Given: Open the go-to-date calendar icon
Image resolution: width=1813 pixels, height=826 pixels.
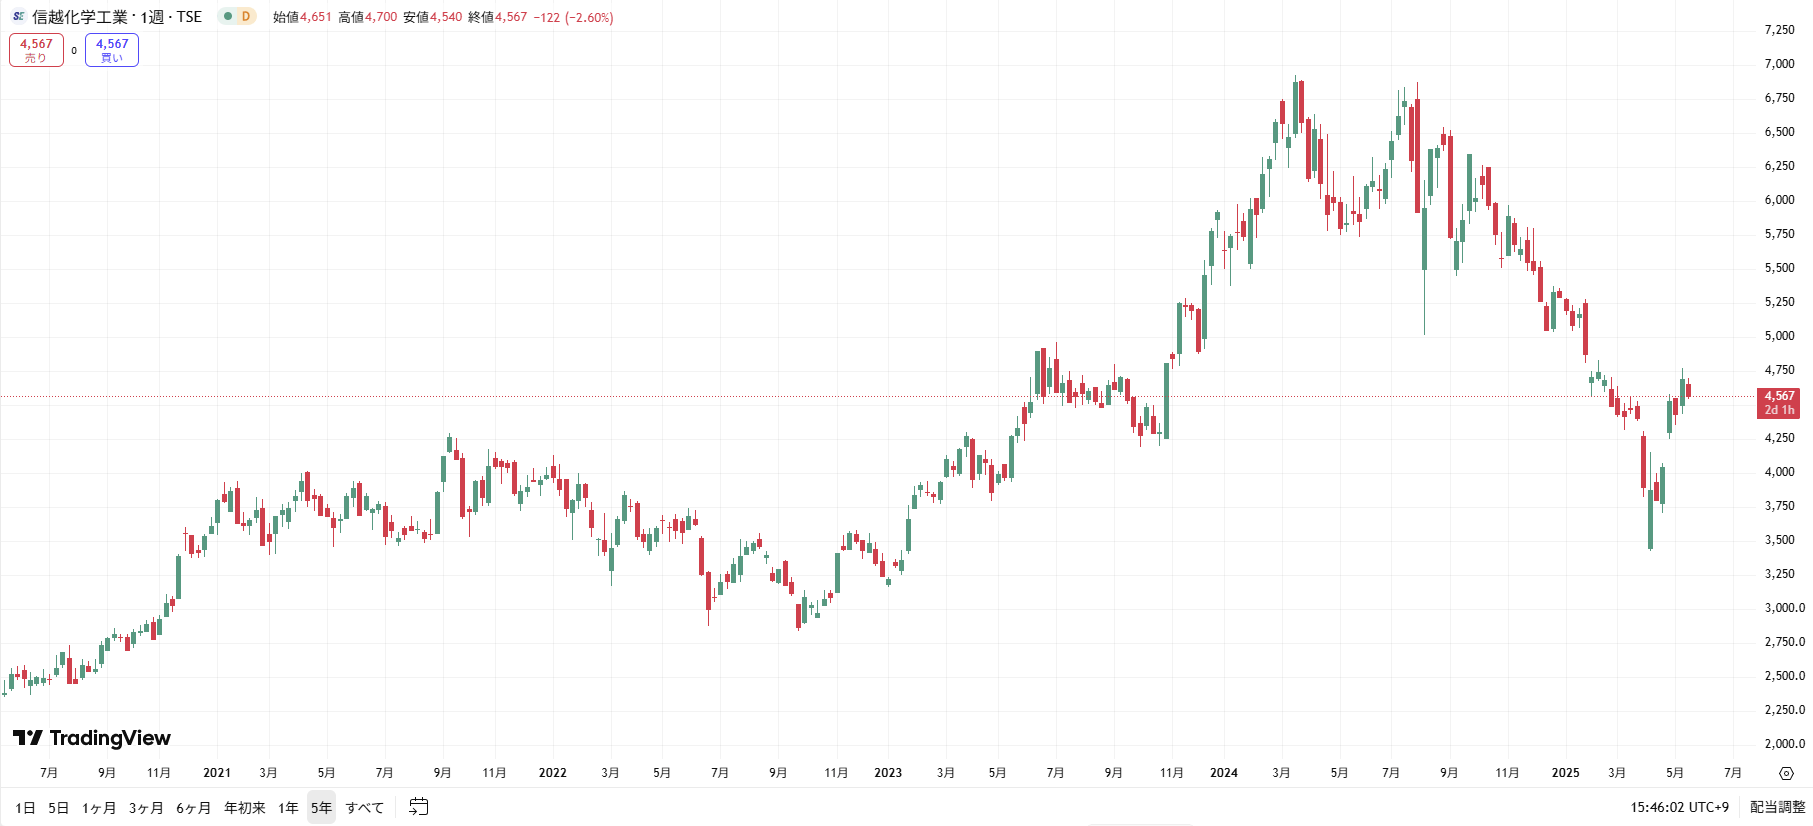Looking at the screenshot, I should point(419,807).
